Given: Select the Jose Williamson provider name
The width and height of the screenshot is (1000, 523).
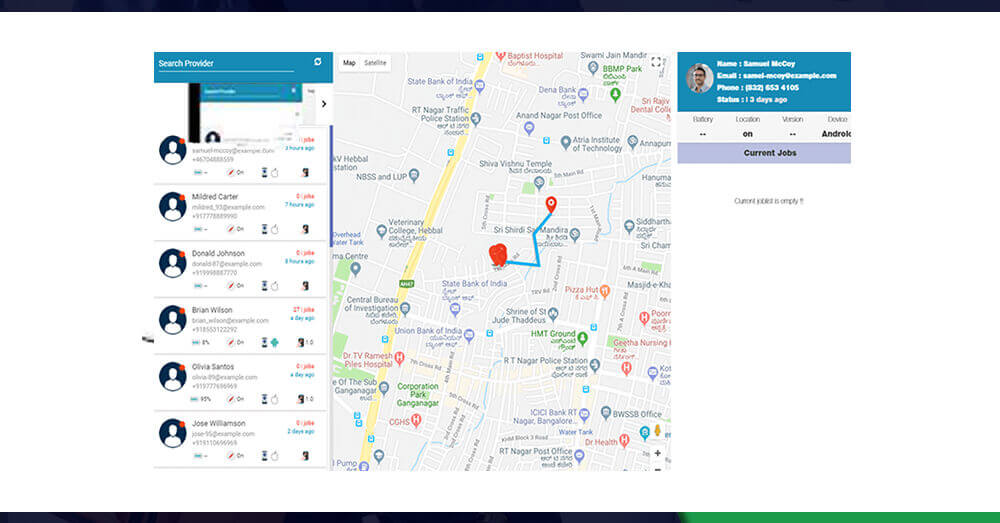Looking at the screenshot, I should [x=219, y=424].
